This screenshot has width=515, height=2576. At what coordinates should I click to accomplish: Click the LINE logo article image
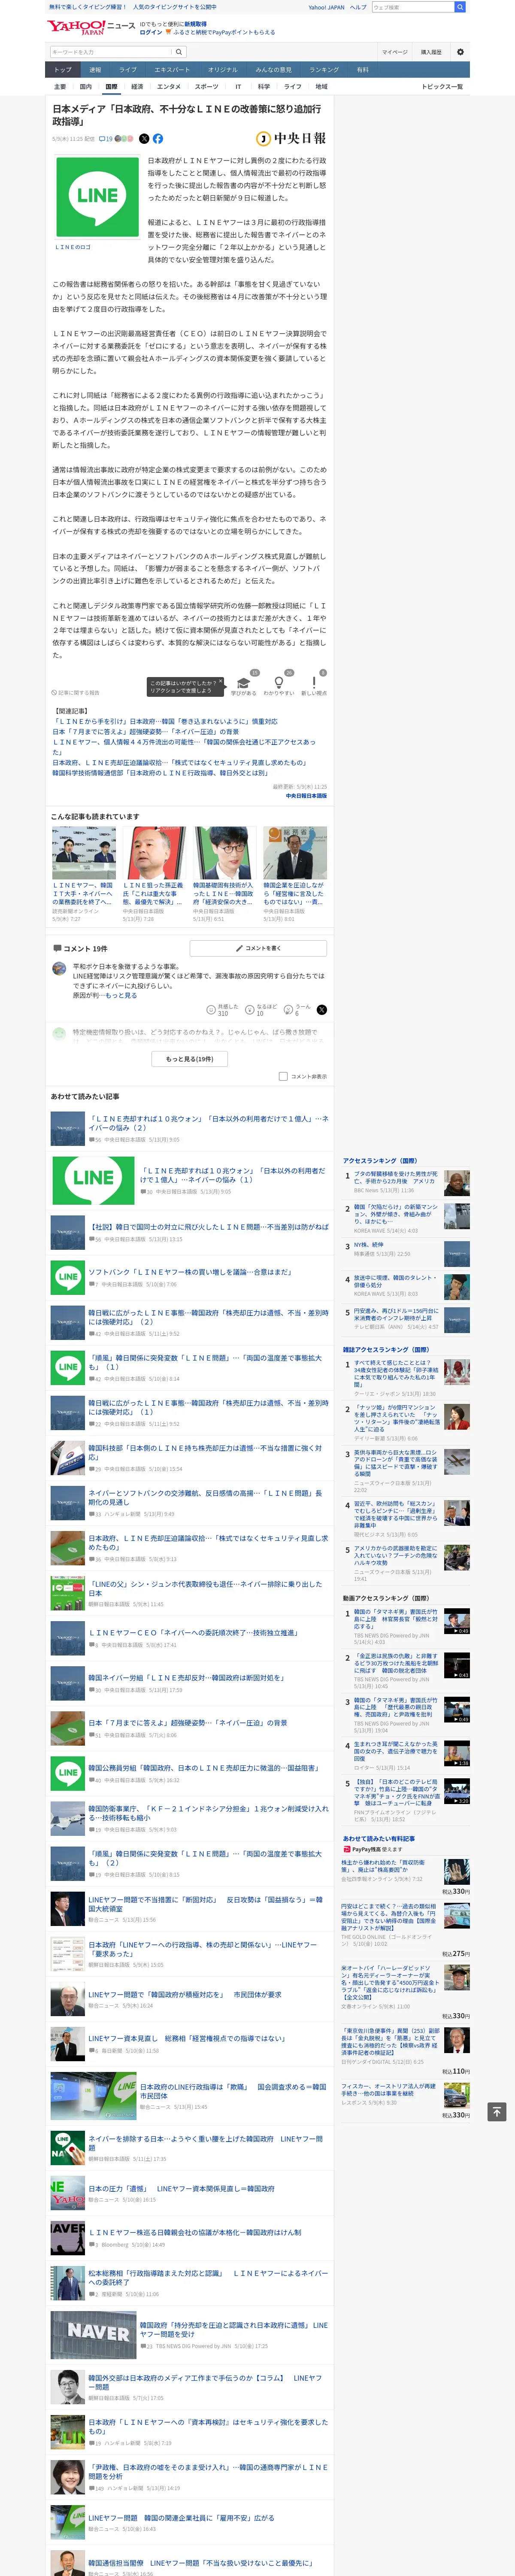click(97, 196)
